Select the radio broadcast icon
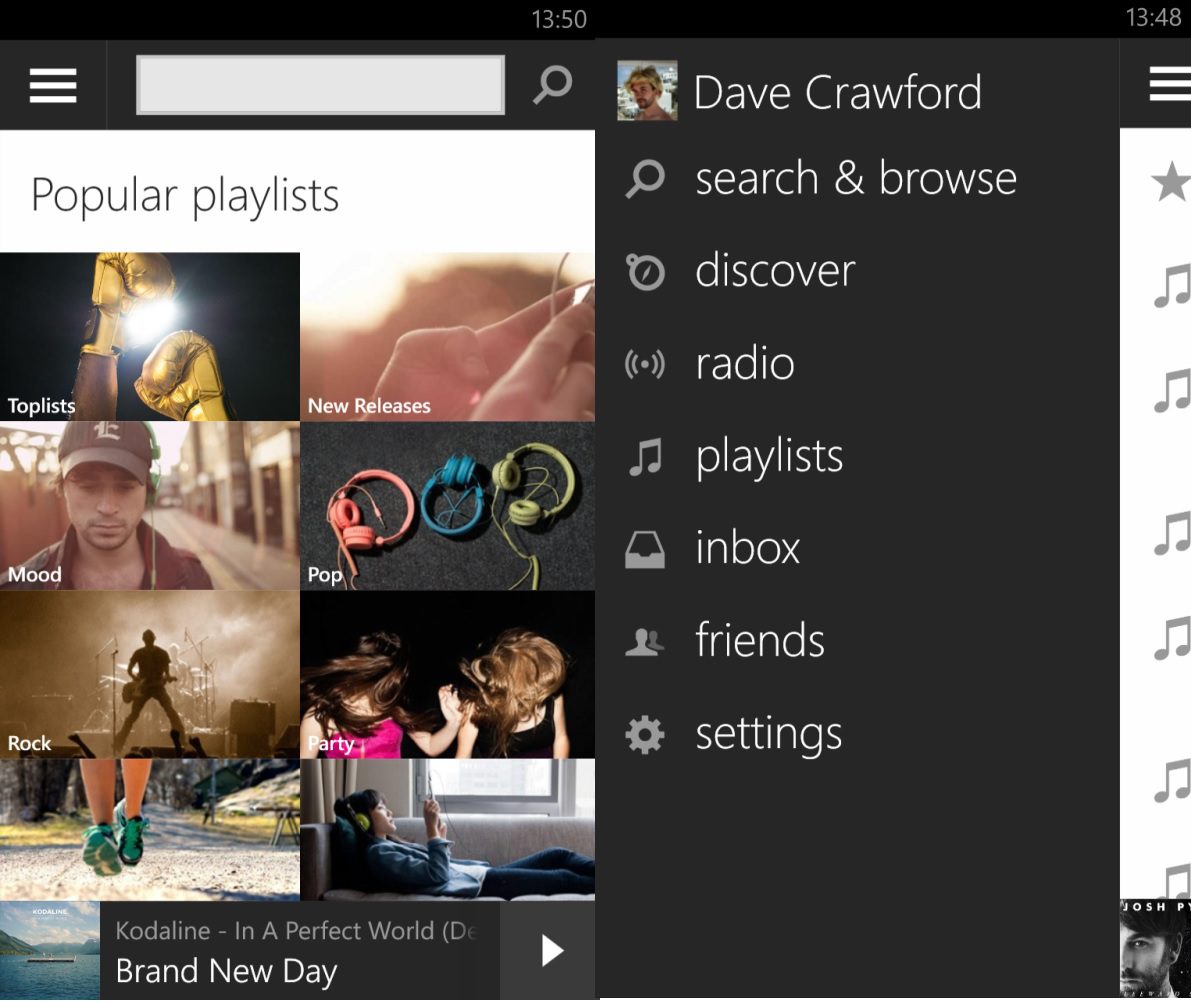The height and width of the screenshot is (1002, 1191). [x=646, y=363]
